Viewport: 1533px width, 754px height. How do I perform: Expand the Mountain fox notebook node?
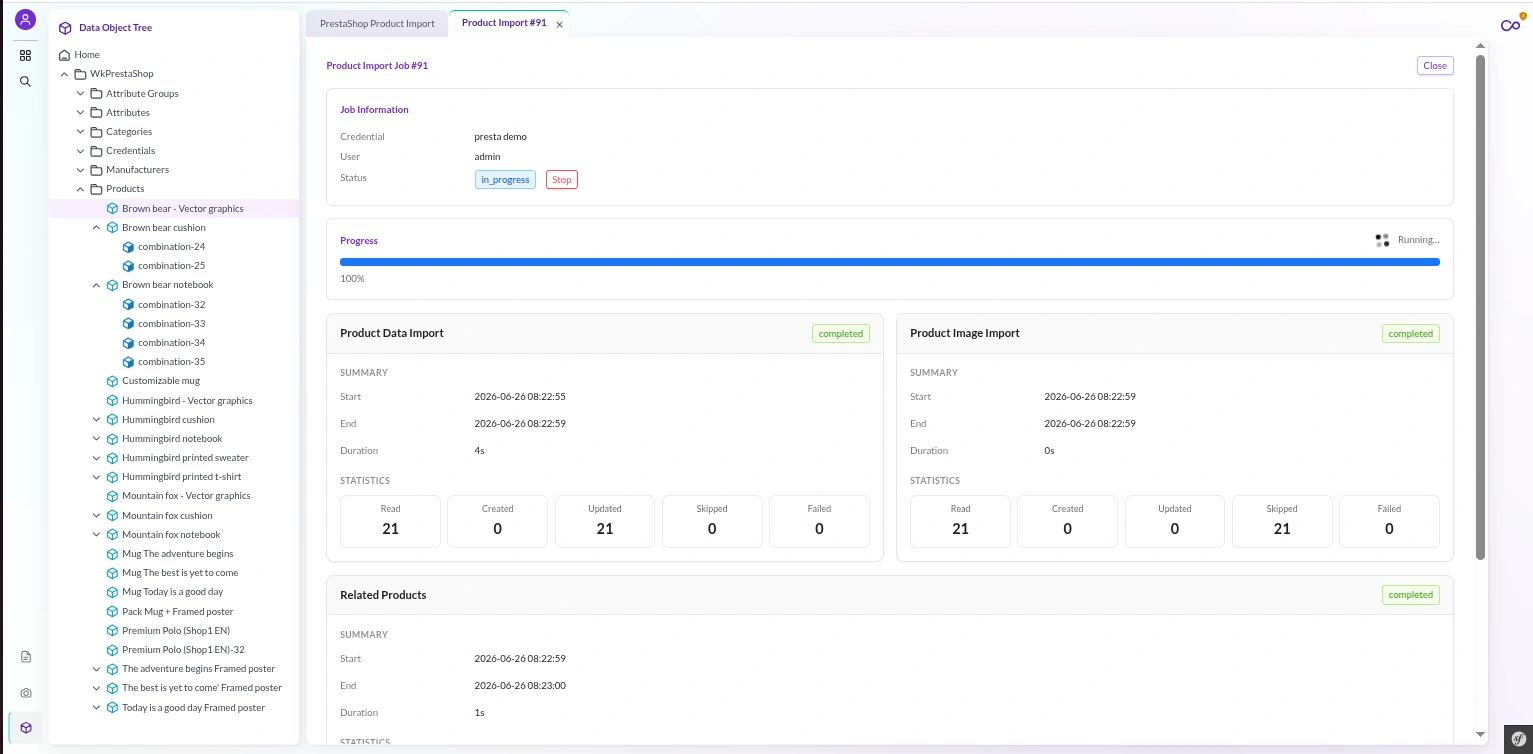tap(97, 535)
